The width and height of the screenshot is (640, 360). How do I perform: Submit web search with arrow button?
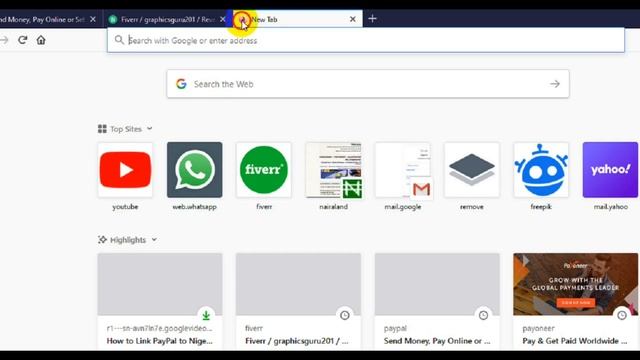(x=554, y=84)
